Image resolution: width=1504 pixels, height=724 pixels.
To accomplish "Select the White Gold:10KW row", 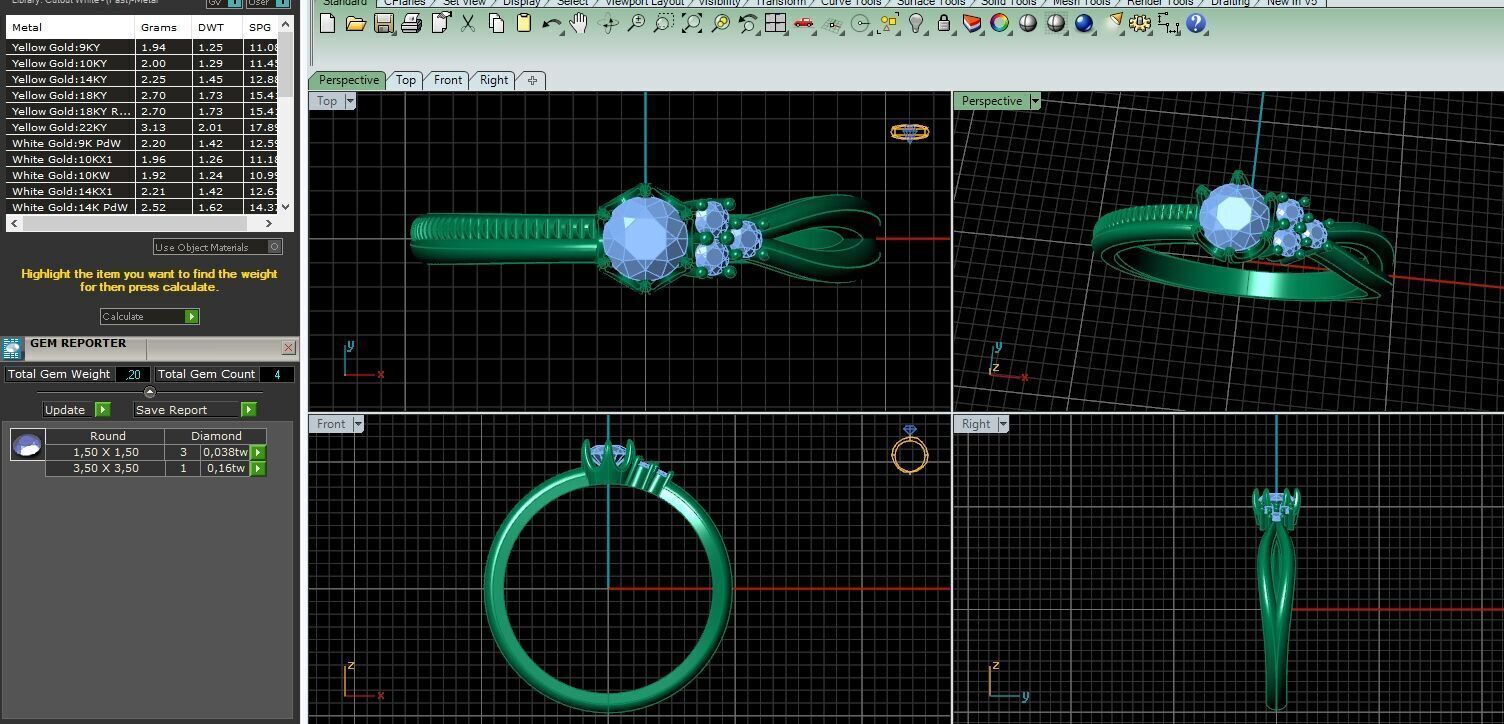I will click(142, 175).
